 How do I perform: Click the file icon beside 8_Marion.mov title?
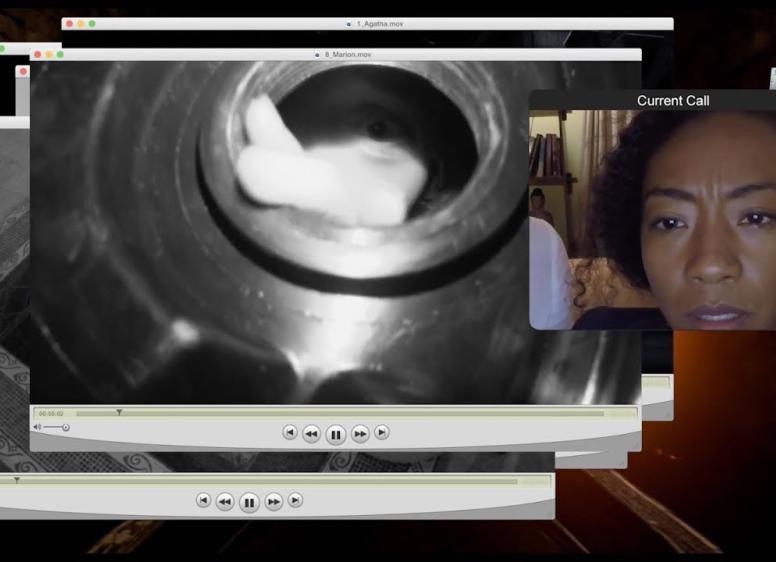coord(317,54)
